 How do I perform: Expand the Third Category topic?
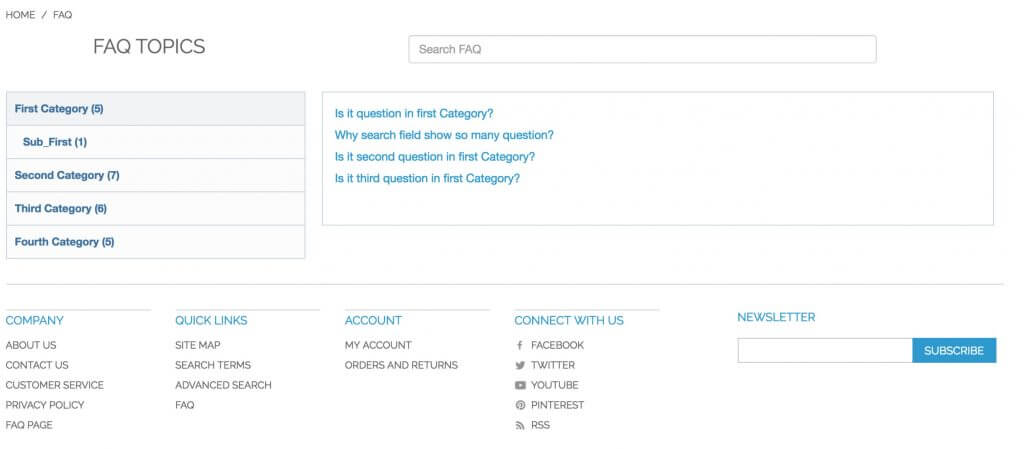click(60, 208)
